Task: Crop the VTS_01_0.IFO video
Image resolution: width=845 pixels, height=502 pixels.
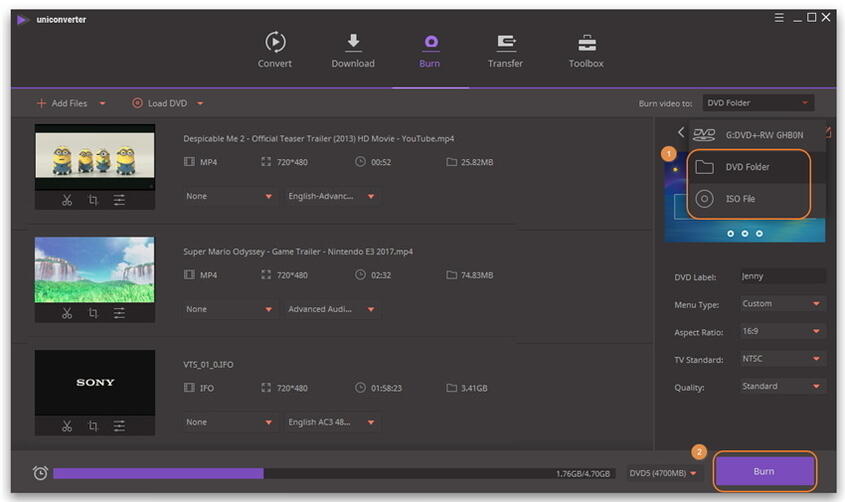Action: click(x=93, y=426)
